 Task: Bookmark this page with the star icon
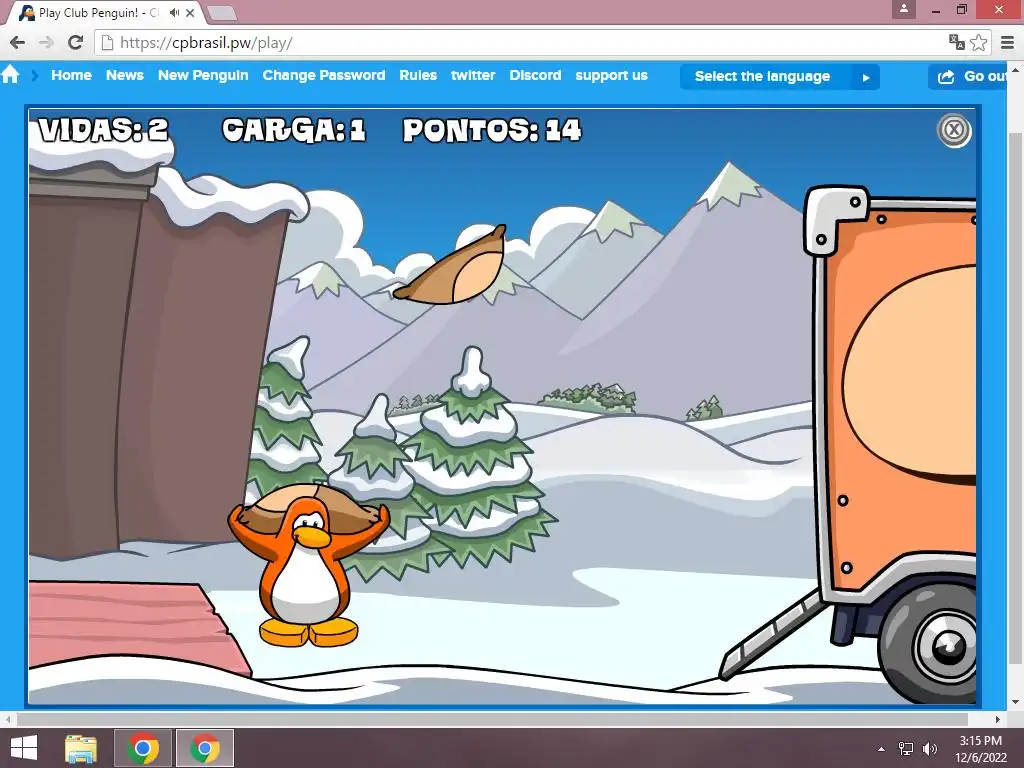pos(978,42)
